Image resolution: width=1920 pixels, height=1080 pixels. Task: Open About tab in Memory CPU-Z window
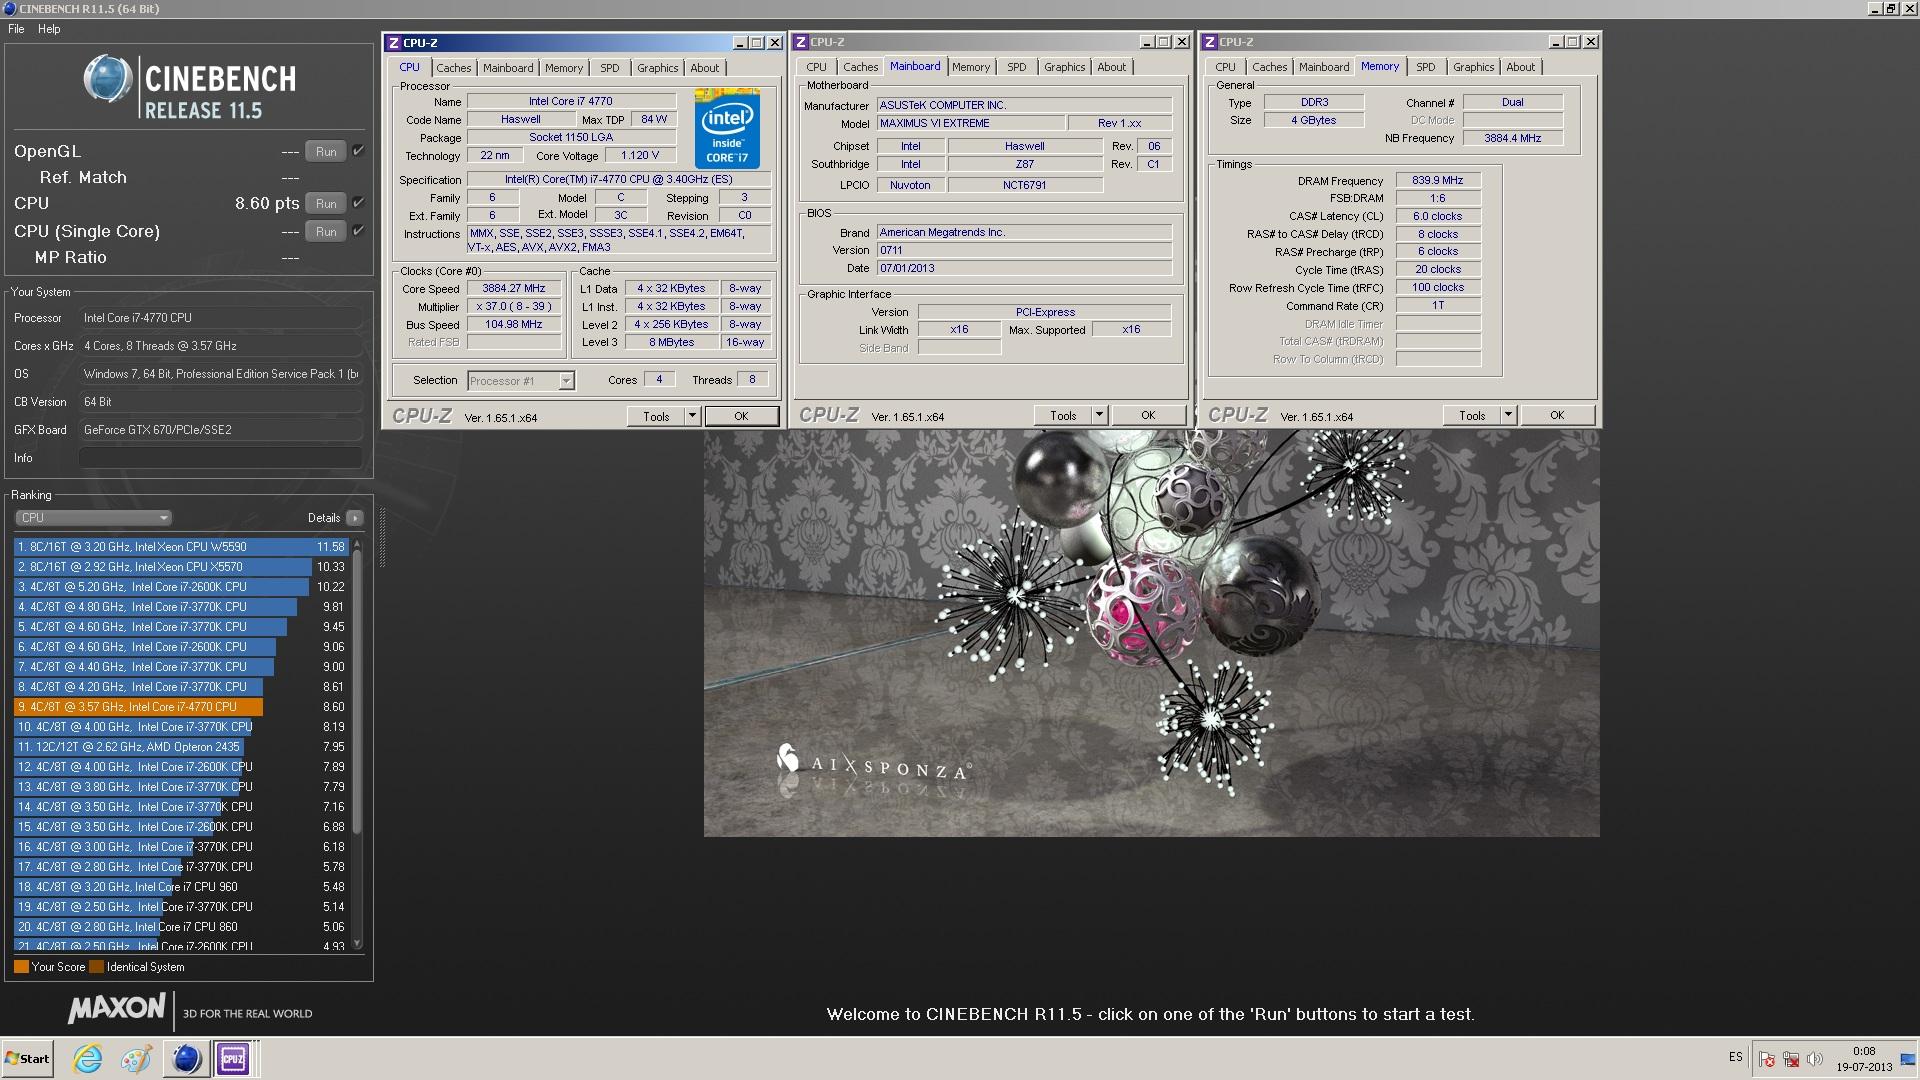(x=1520, y=67)
